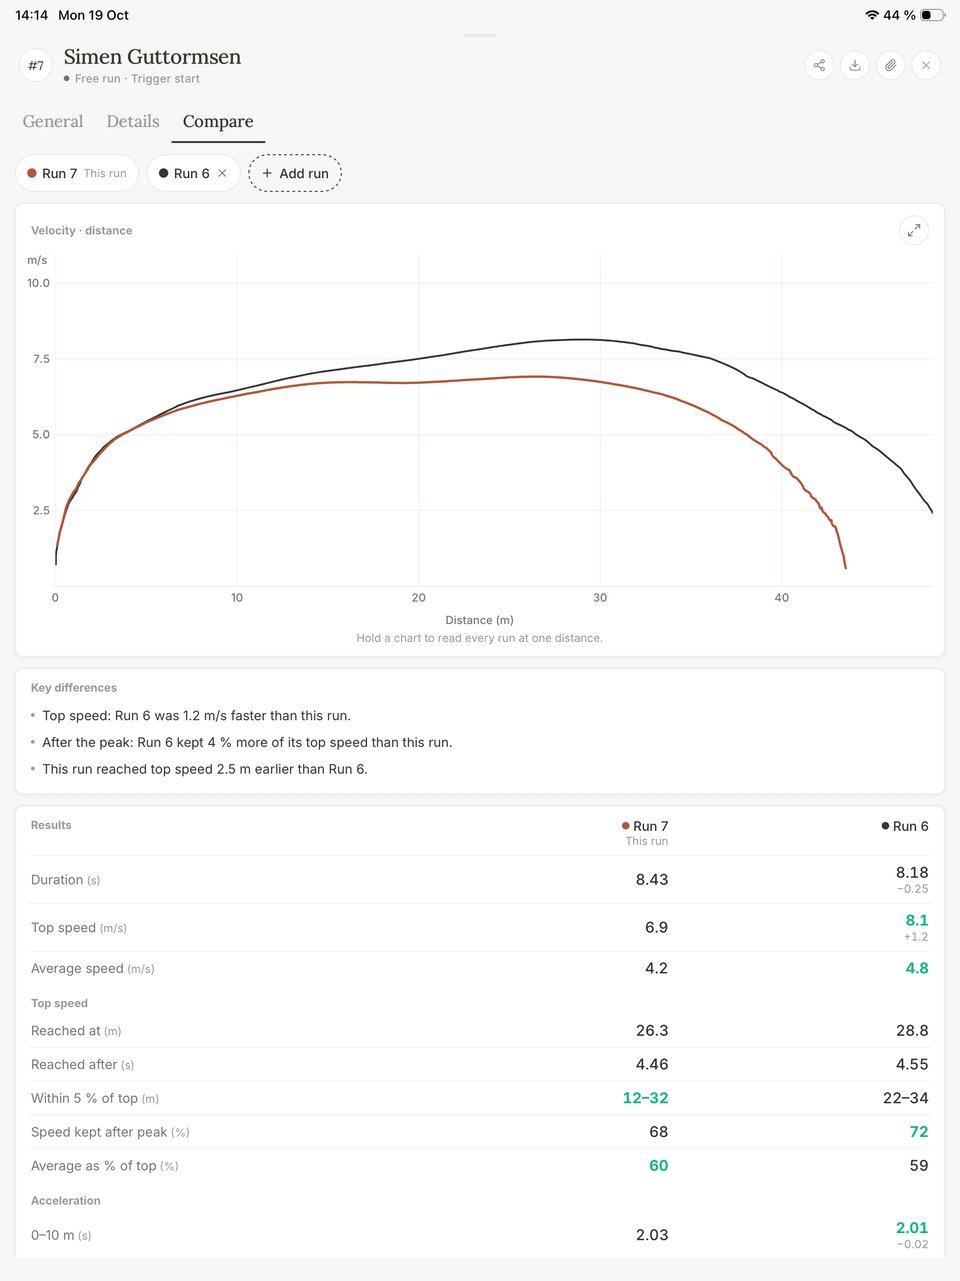Tap the download icon button
The height and width of the screenshot is (1281, 960).
[x=855, y=65]
